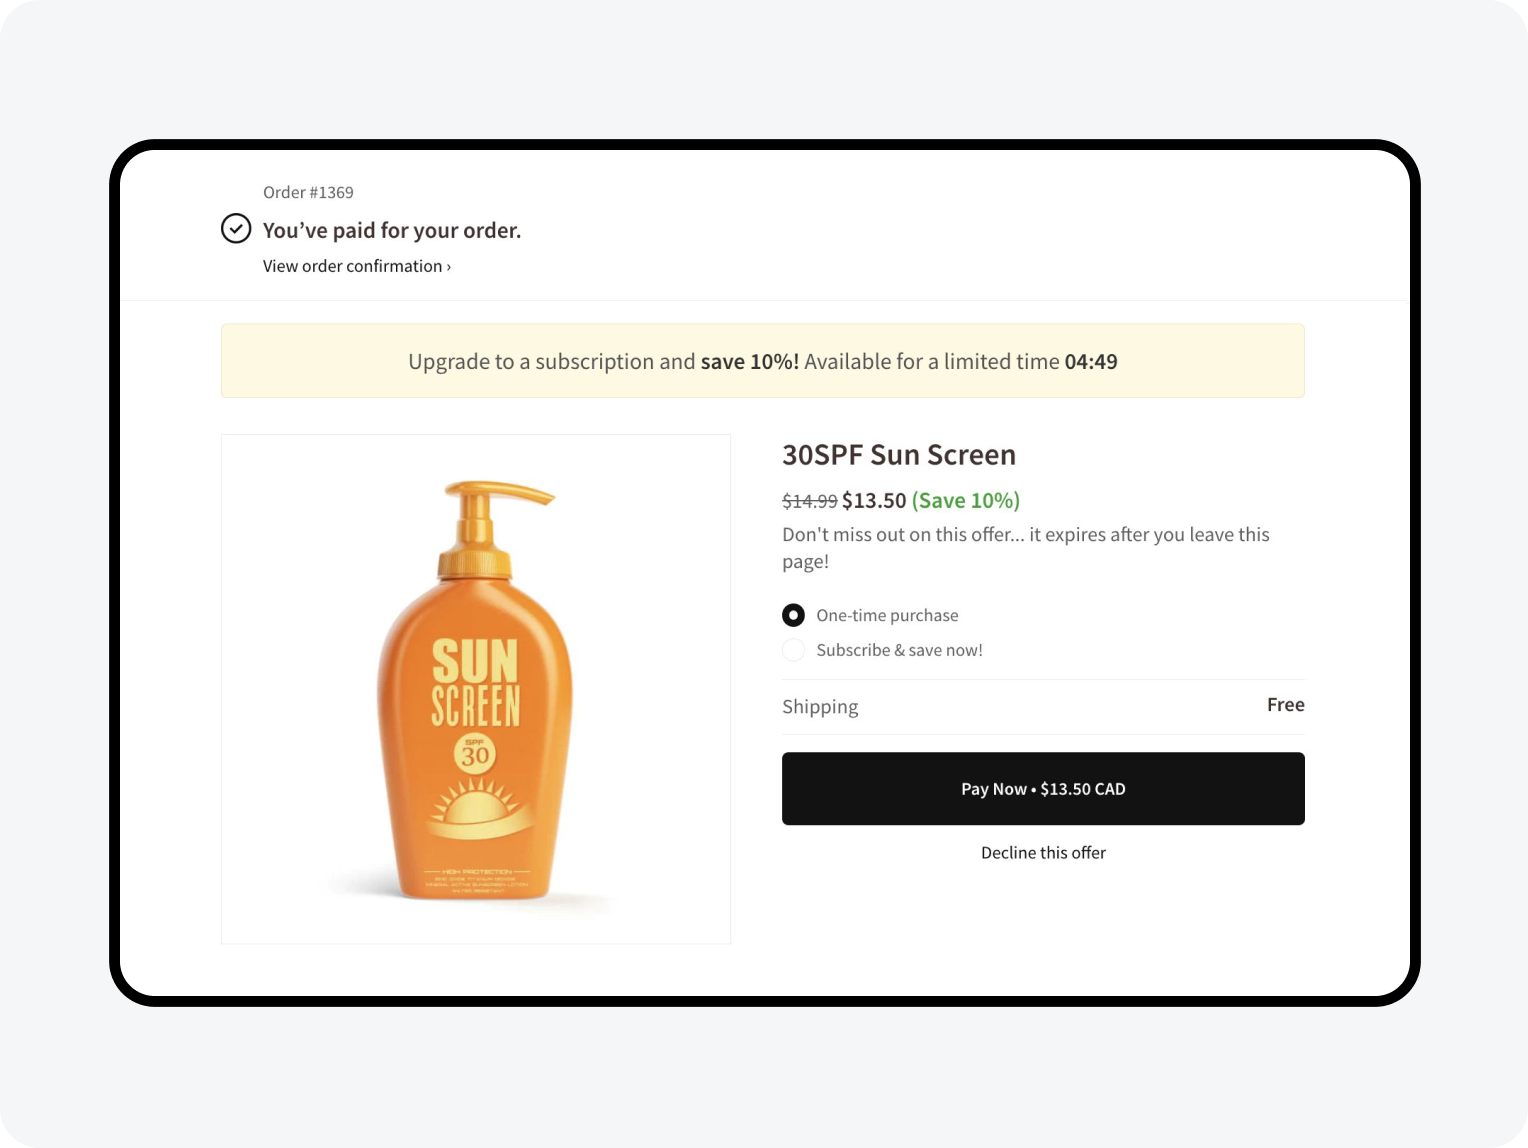Open the View order confirmation link
The image size is (1528, 1148).
[356, 266]
